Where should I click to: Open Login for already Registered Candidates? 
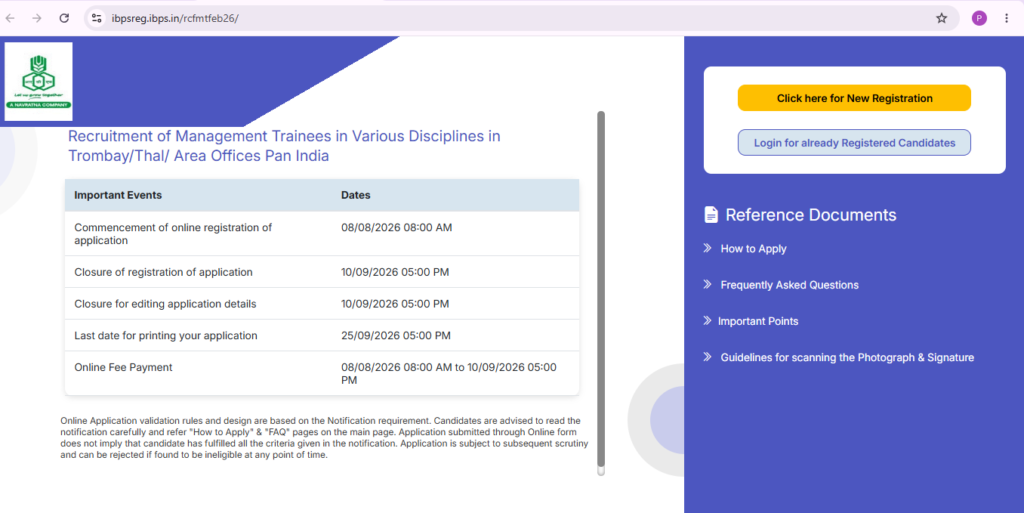[854, 142]
